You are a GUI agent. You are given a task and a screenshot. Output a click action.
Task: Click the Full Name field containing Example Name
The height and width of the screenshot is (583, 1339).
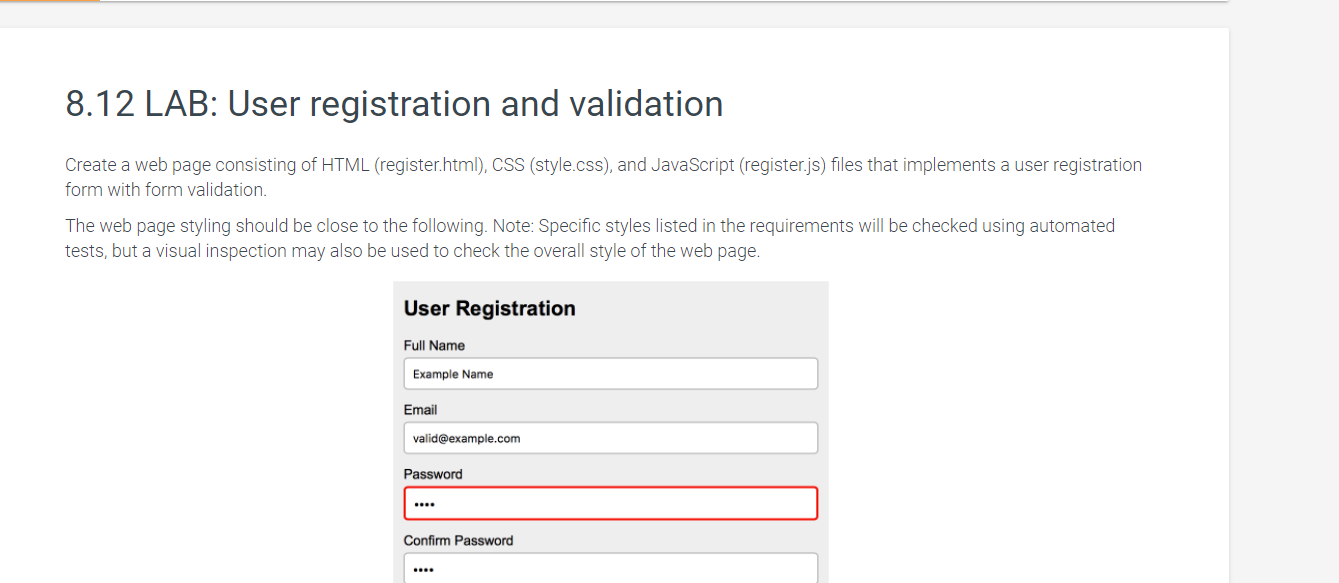point(611,374)
